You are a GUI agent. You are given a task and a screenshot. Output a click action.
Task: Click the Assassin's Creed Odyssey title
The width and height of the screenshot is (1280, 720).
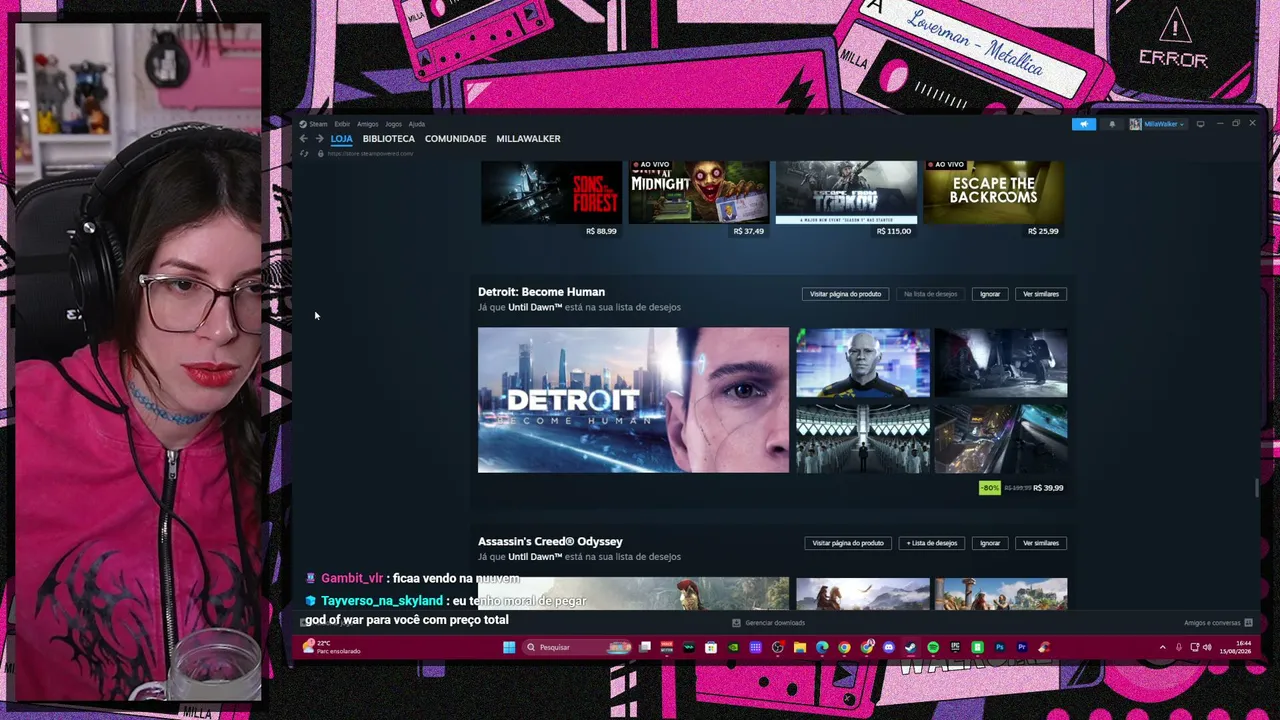[x=550, y=542]
